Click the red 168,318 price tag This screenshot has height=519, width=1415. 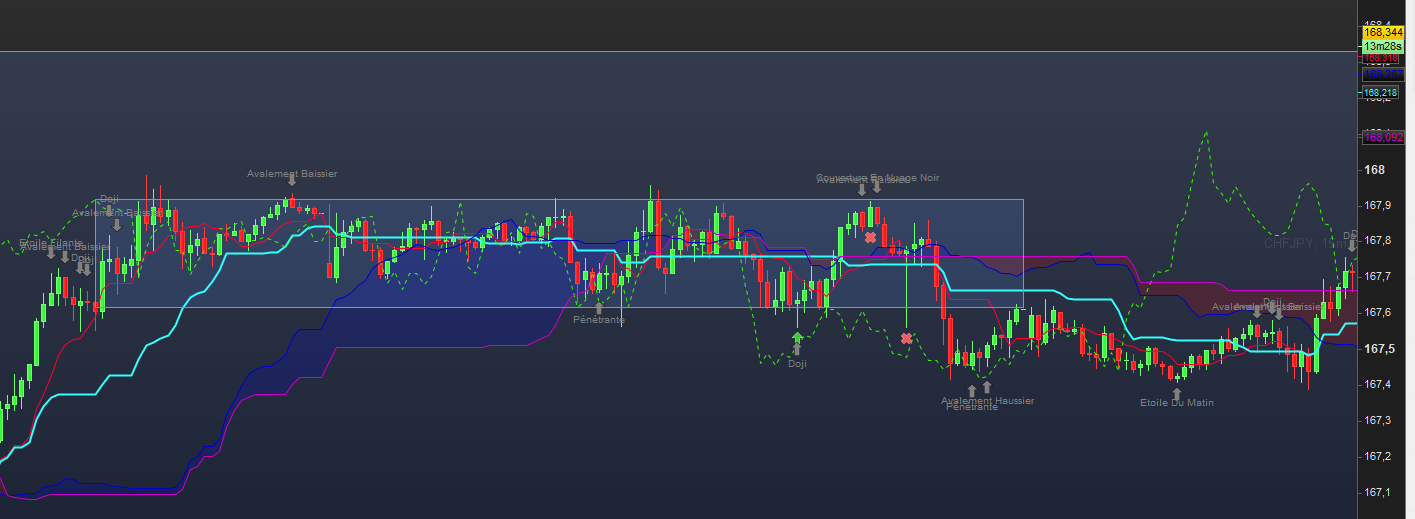coord(1383,59)
